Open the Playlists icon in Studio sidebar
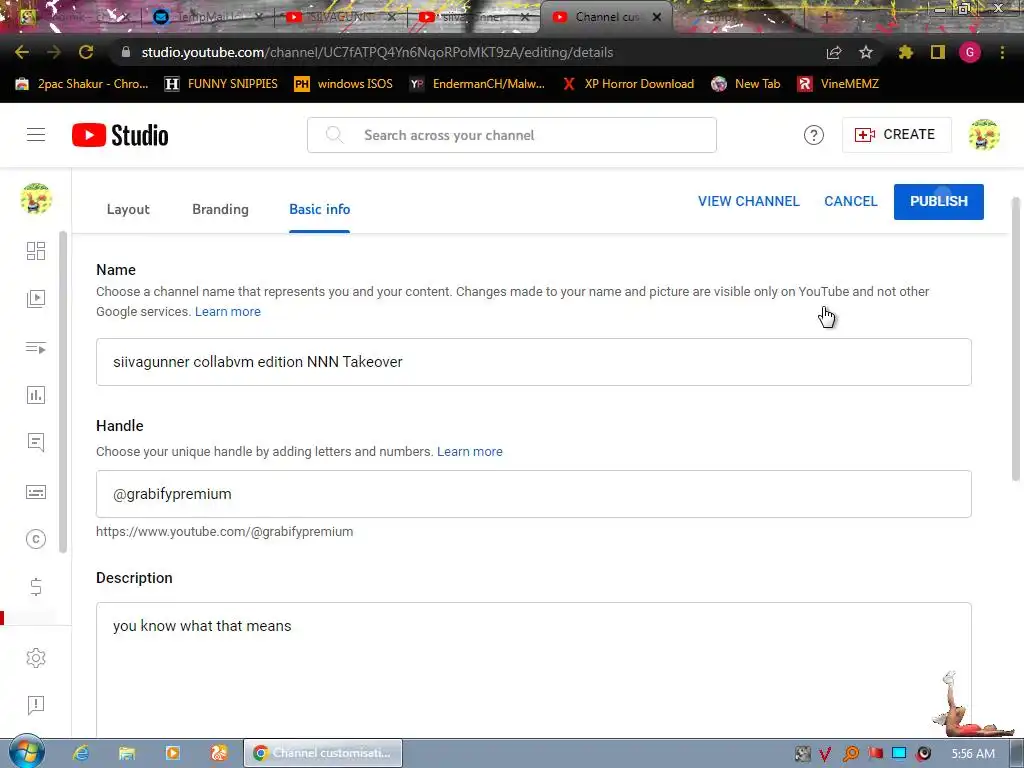 click(36, 347)
